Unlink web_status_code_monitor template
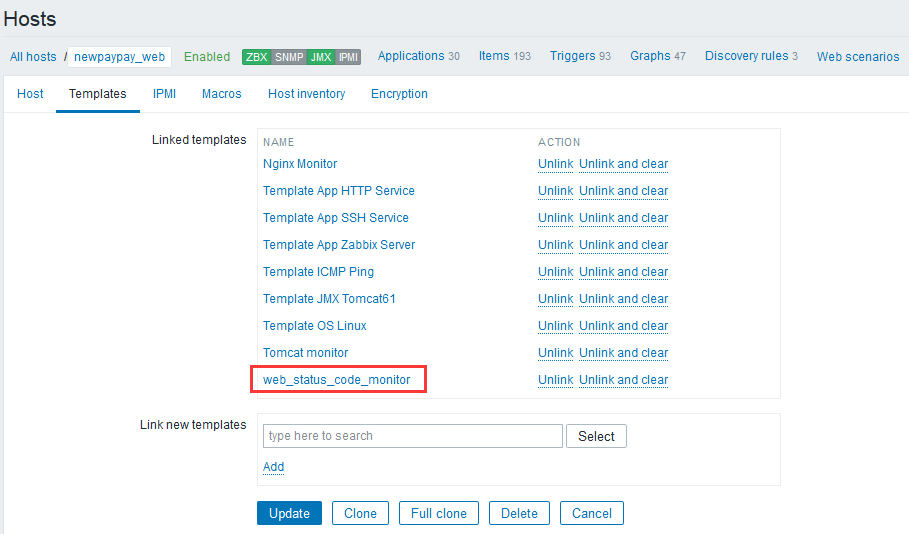 click(x=555, y=380)
